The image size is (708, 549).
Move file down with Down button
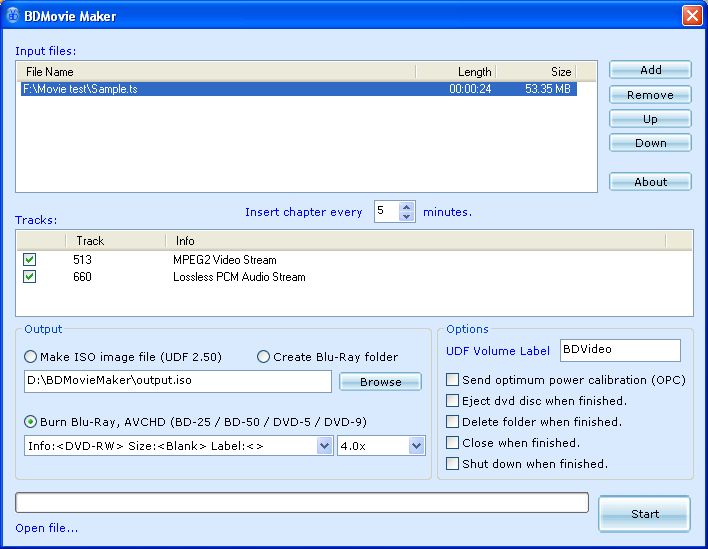650,143
